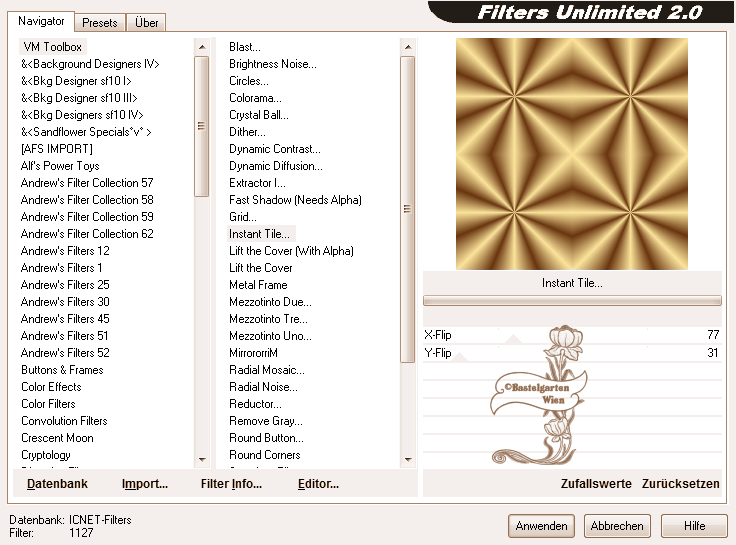Select Crystal Ball... filter
Screen dimensions: 736x545
(x=259, y=115)
